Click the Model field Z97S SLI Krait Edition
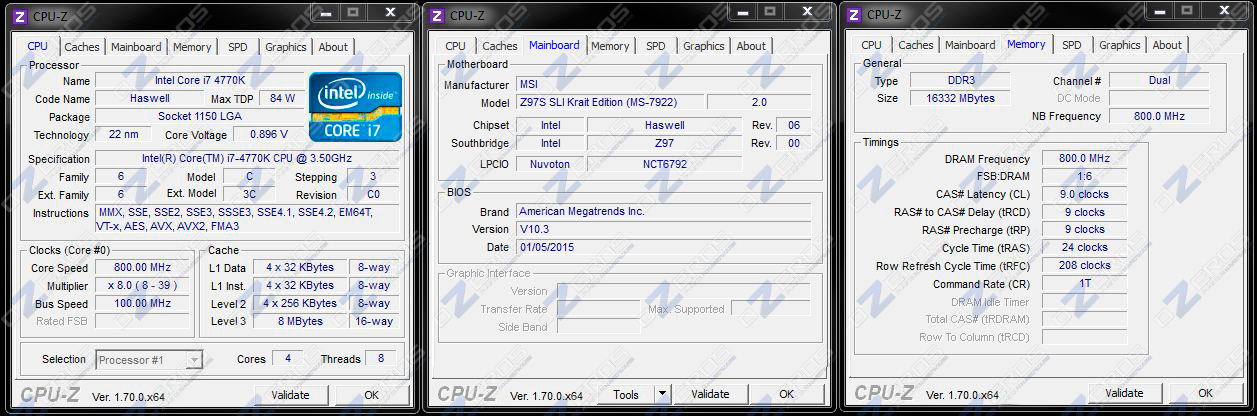The image size is (1257, 416). point(609,103)
